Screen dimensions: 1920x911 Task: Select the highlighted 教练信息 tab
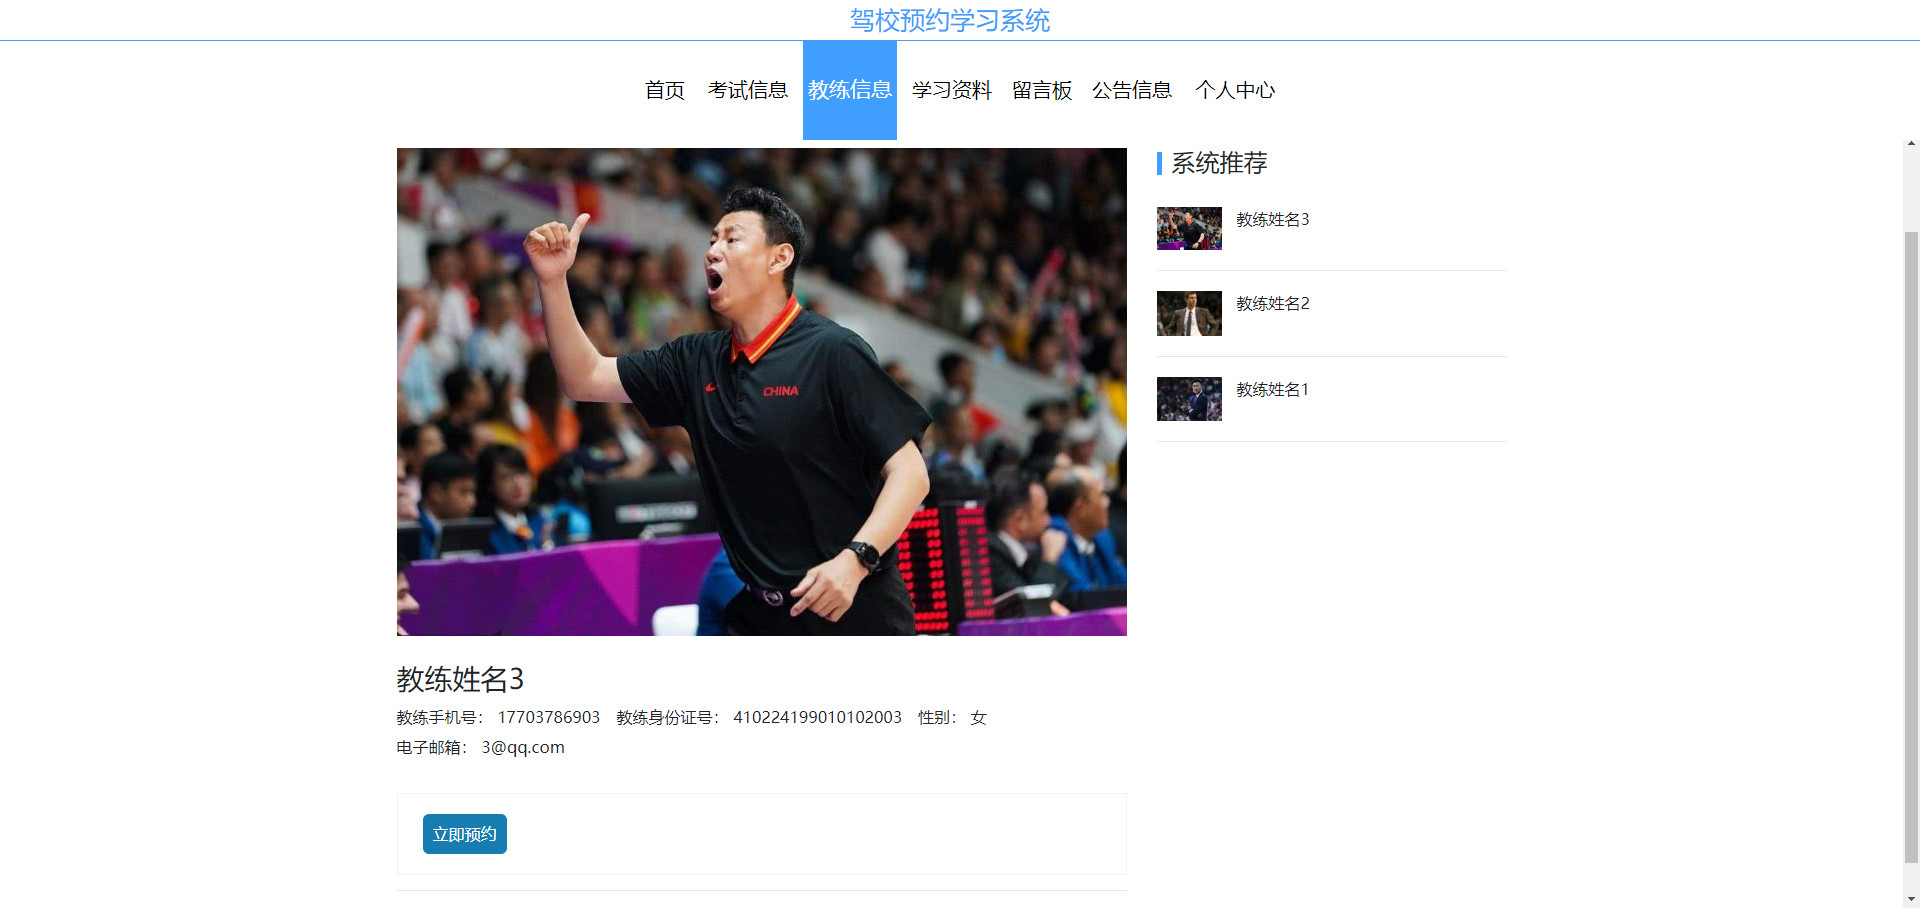pyautogui.click(x=850, y=90)
